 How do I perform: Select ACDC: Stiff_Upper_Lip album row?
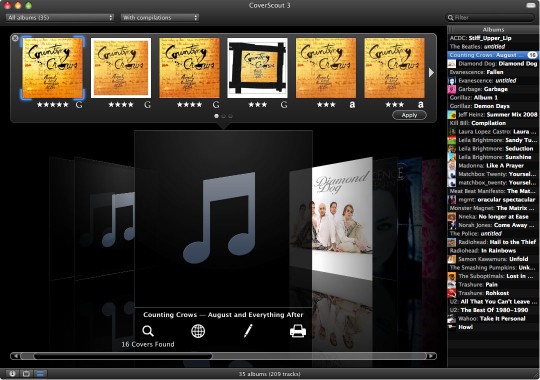(493, 38)
